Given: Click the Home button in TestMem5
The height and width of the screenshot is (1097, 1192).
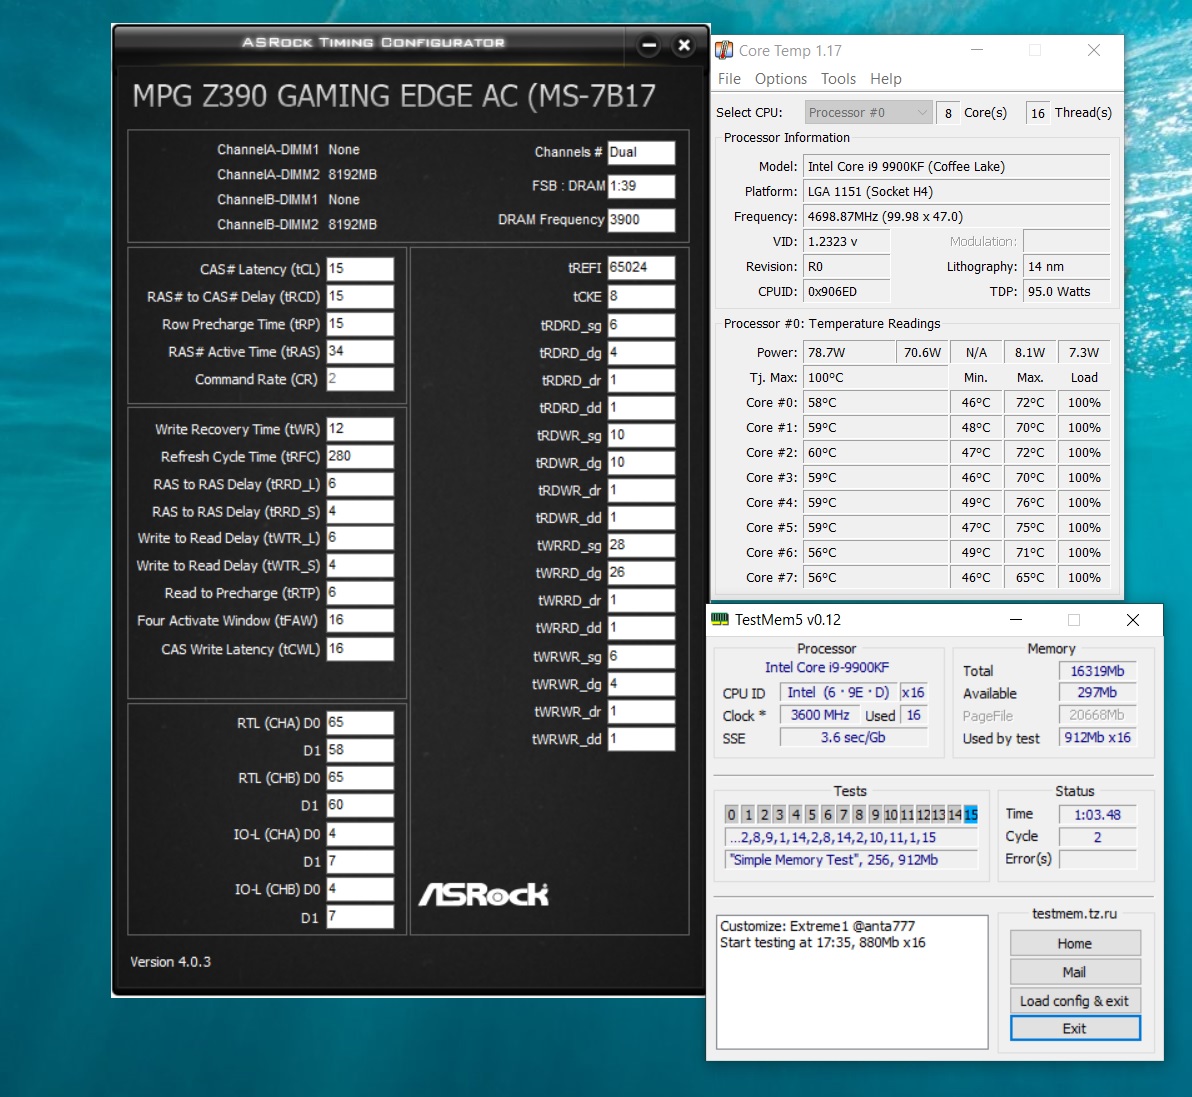Looking at the screenshot, I should (x=1075, y=943).
